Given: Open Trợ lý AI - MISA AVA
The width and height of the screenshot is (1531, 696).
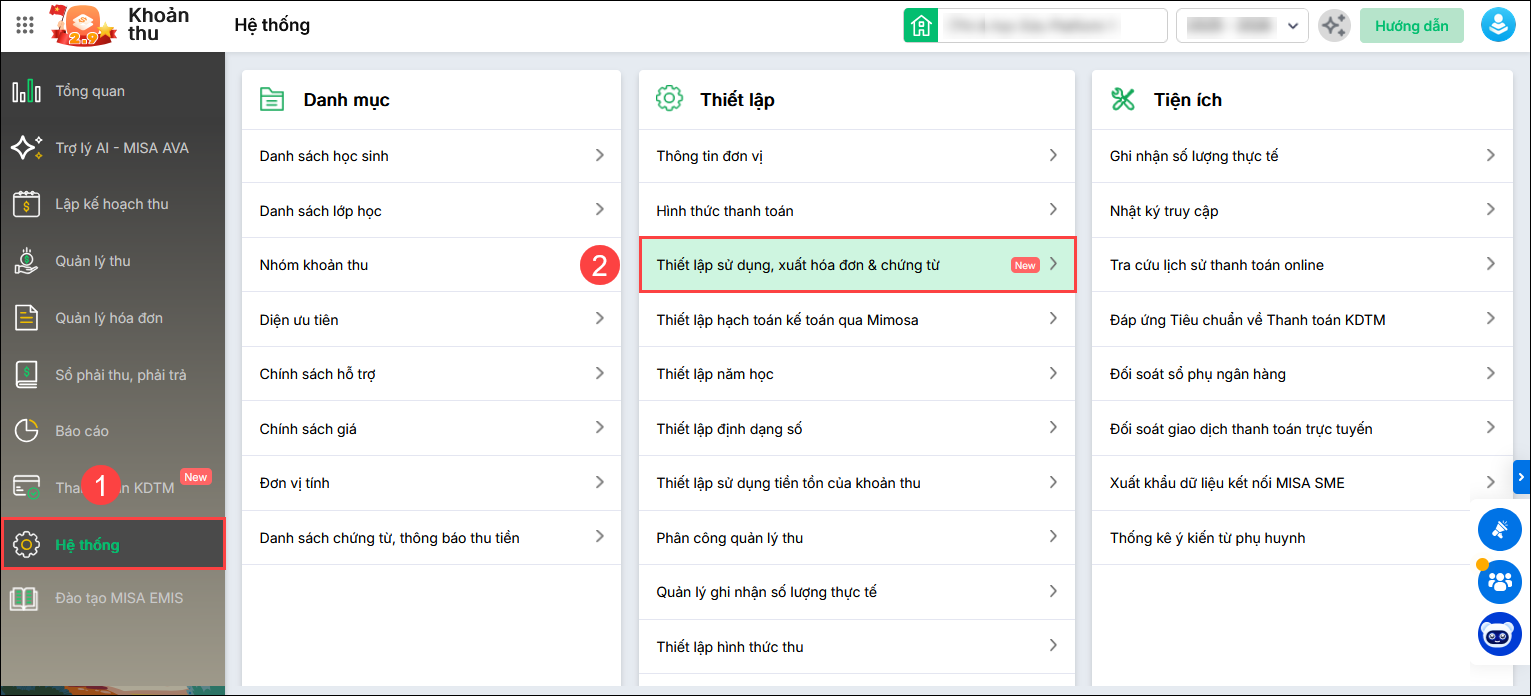Looking at the screenshot, I should click(121, 148).
